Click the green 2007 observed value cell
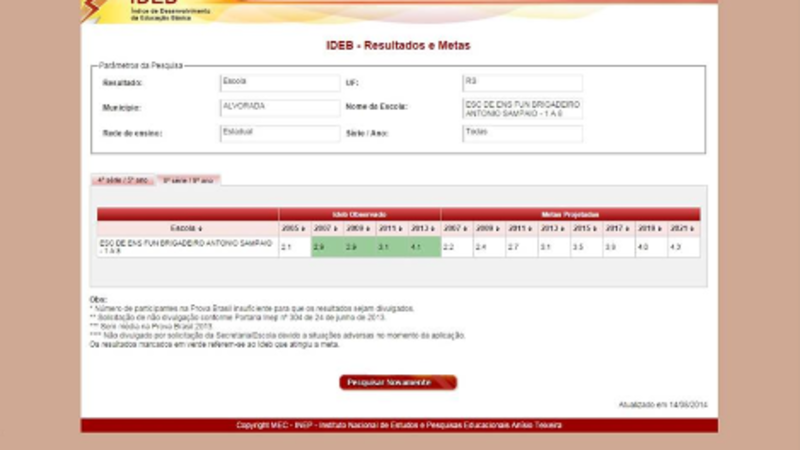800x450 pixels. click(x=327, y=247)
